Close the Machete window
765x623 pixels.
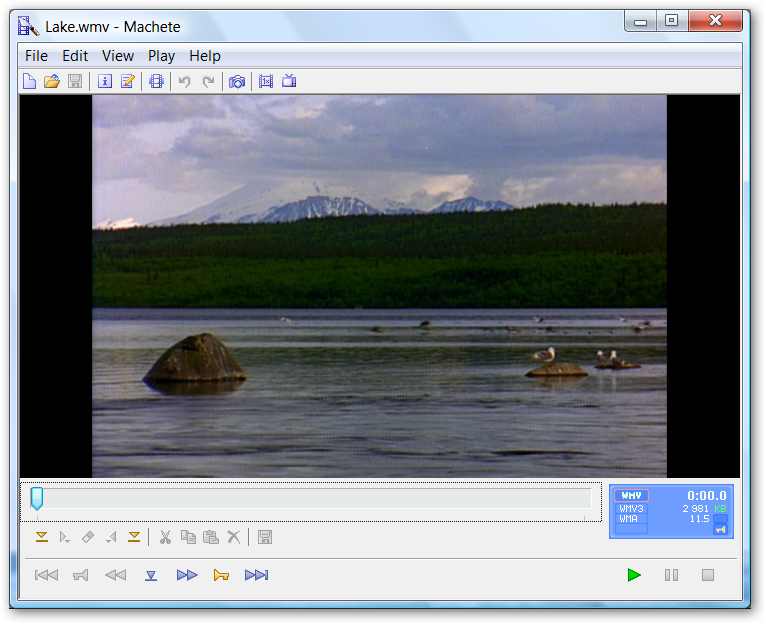point(715,21)
